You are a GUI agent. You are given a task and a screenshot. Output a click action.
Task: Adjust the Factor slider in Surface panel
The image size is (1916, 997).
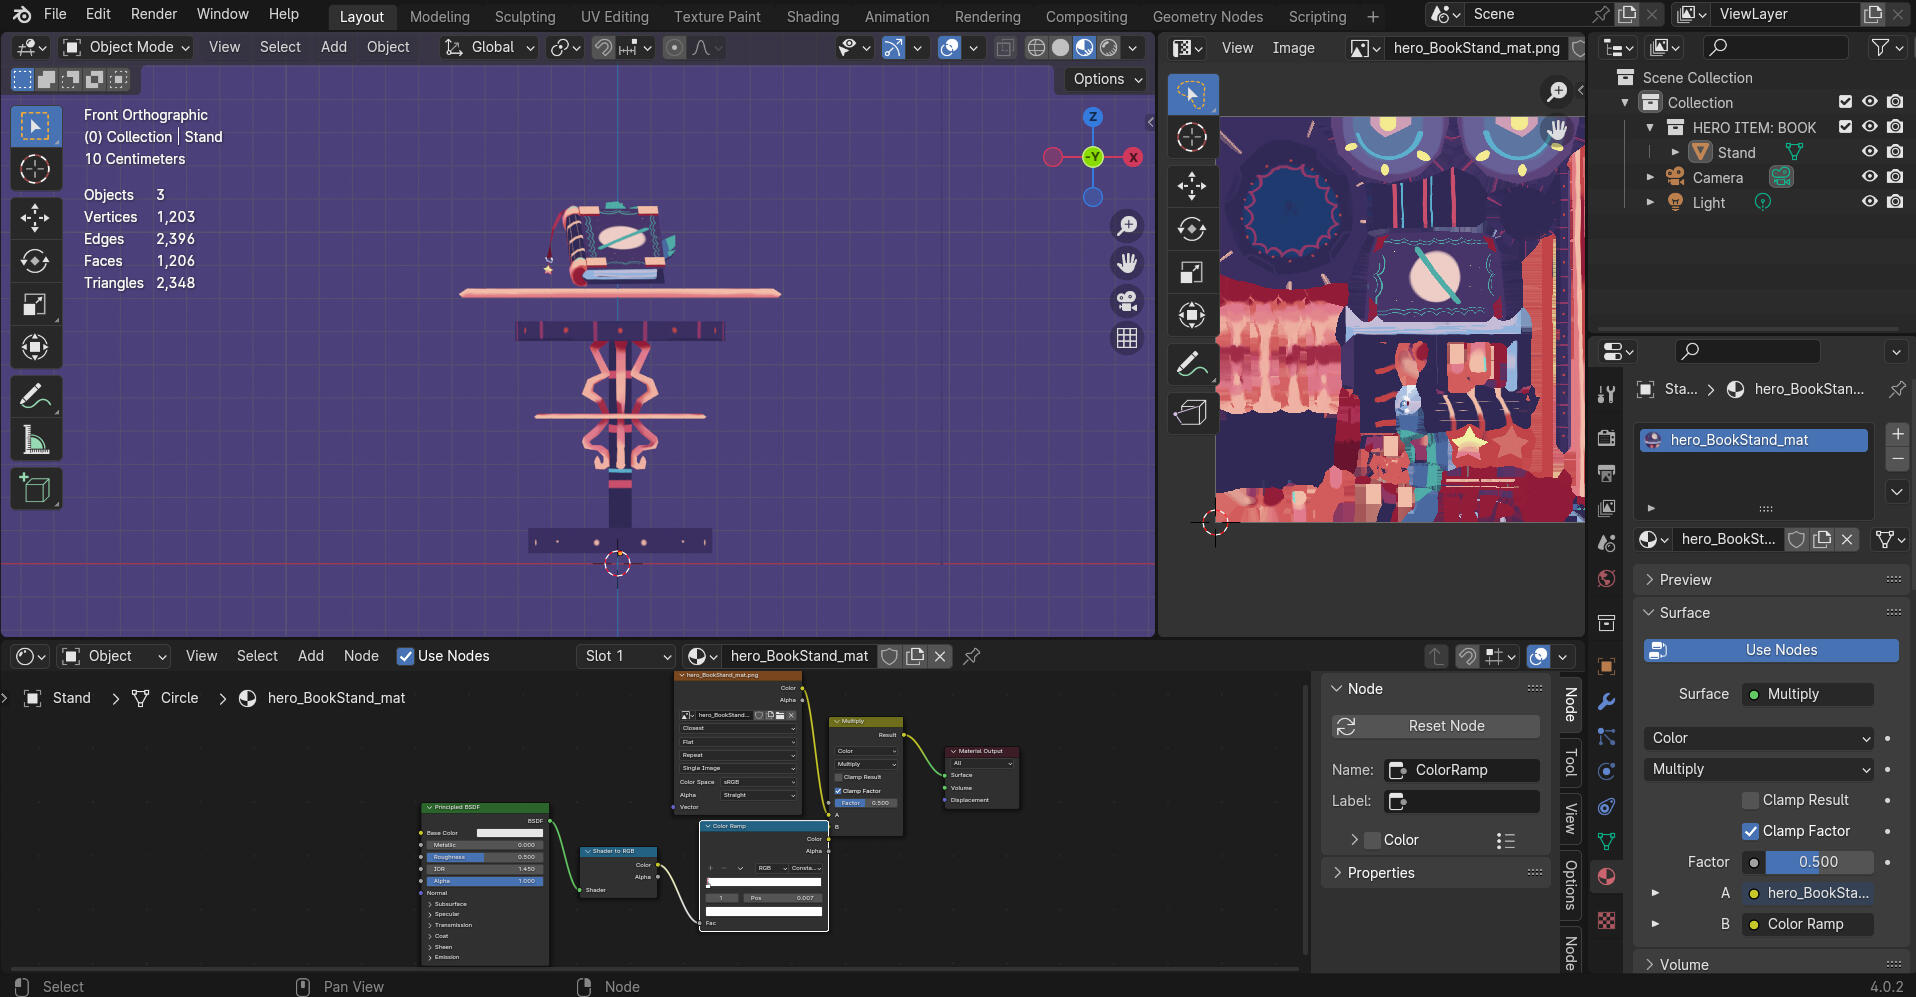[1817, 862]
